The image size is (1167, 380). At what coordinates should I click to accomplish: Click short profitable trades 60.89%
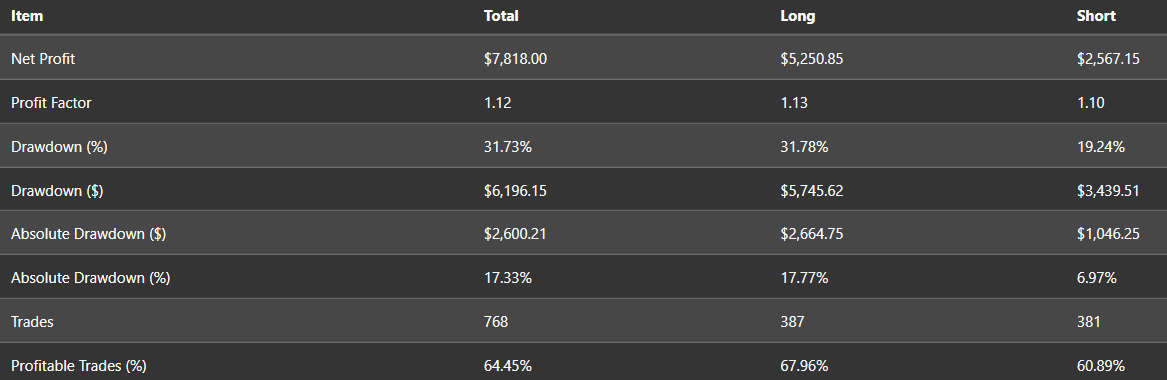point(1100,366)
